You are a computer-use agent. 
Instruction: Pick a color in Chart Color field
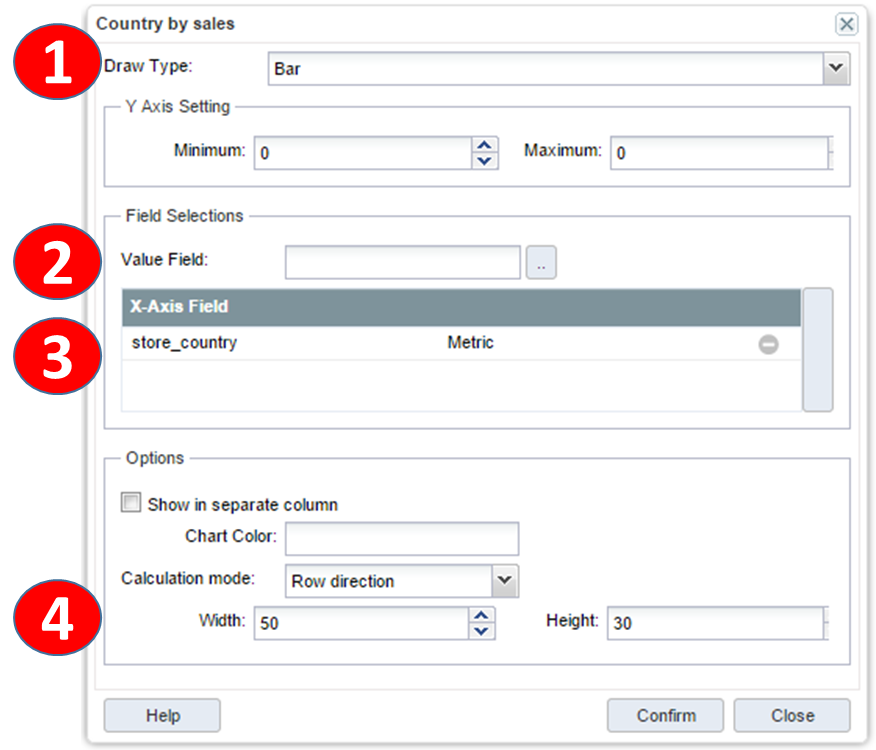(x=401, y=538)
